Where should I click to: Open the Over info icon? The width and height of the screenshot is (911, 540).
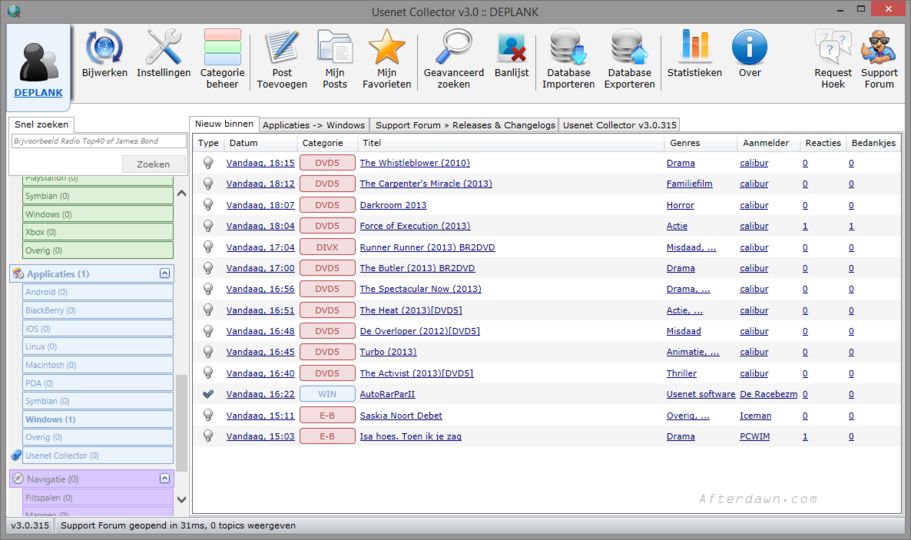[749, 47]
